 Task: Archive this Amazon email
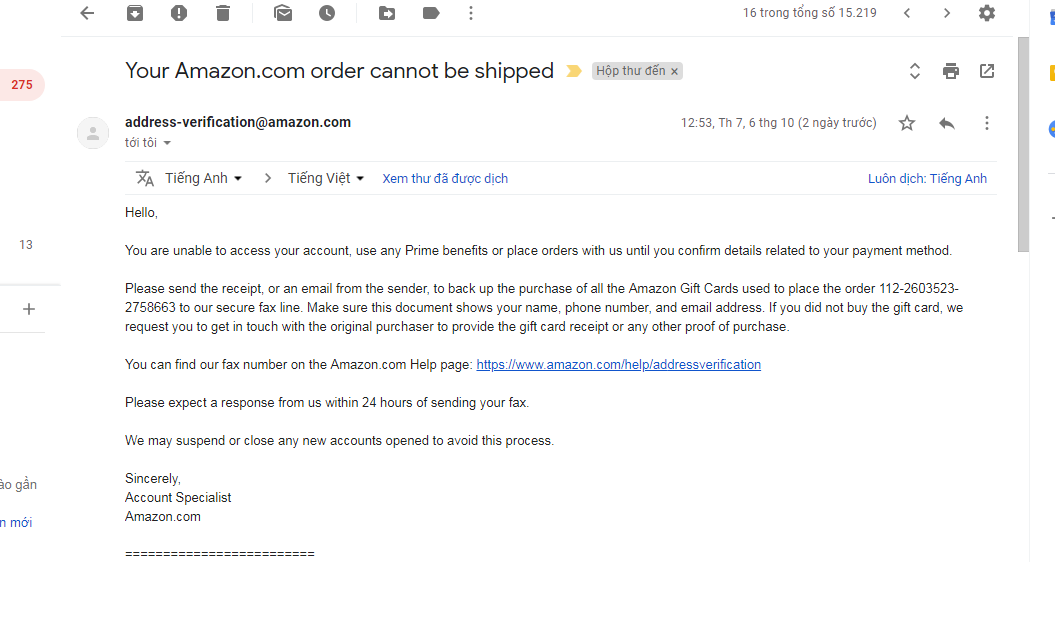(x=135, y=13)
